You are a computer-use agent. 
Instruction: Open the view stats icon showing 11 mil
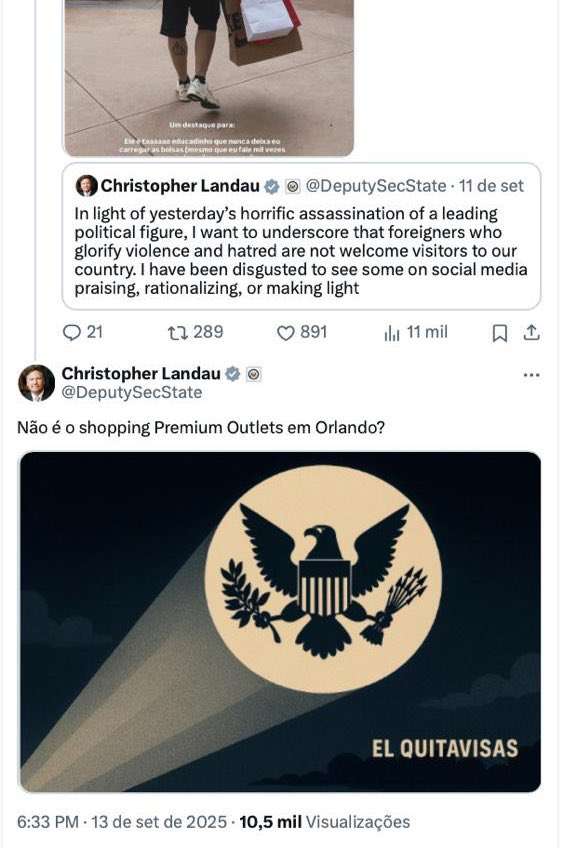pyautogui.click(x=392, y=333)
